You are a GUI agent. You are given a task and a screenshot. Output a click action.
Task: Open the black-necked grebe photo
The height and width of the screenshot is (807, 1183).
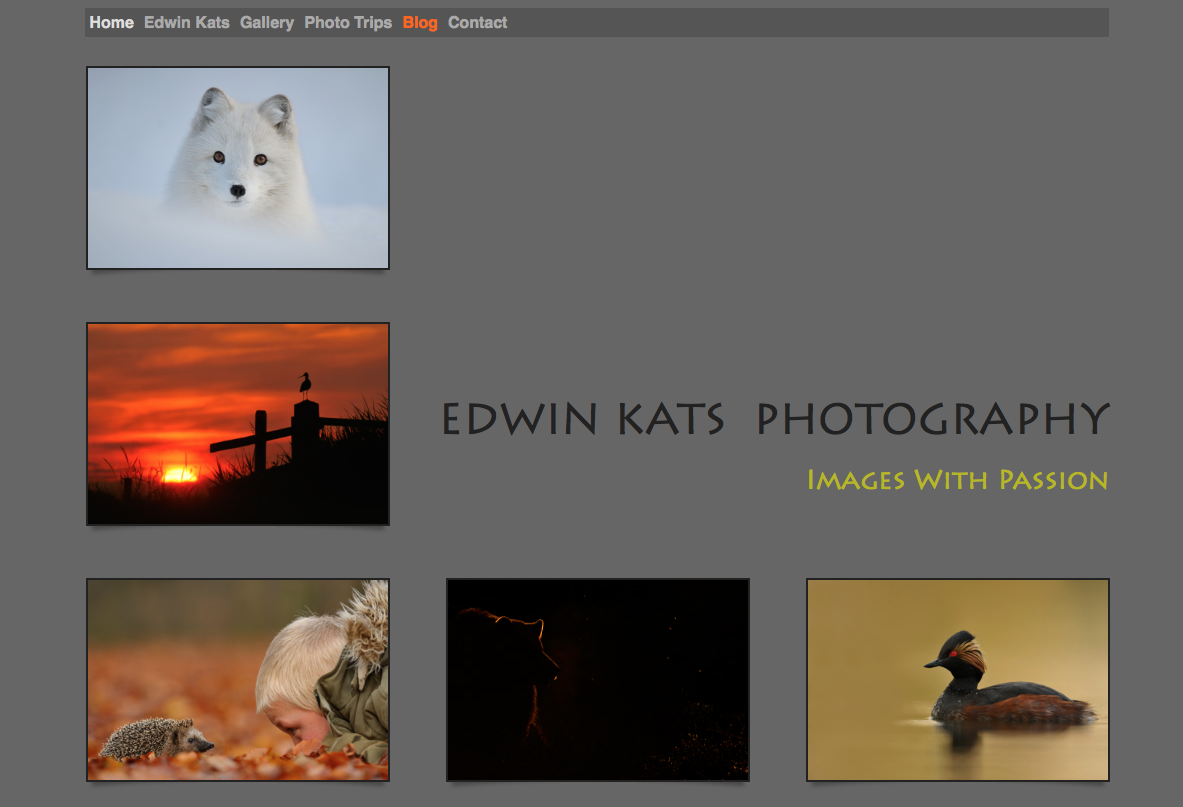(x=958, y=679)
